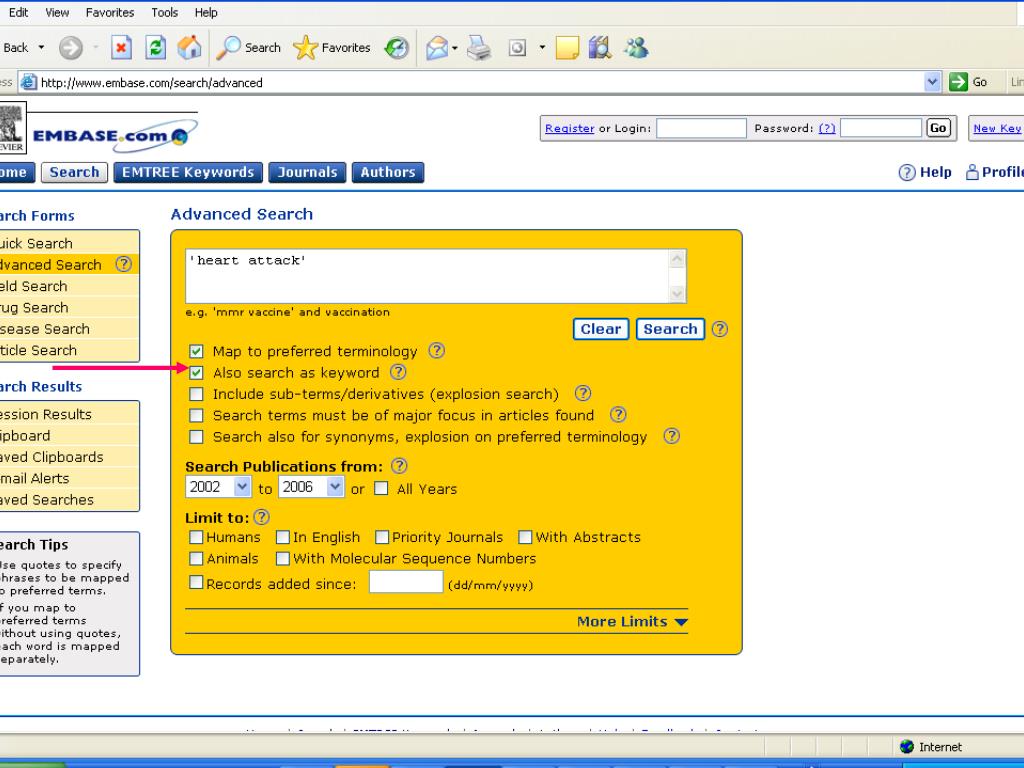
Task: Check With Molecular Sequence Numbers
Action: point(283,558)
